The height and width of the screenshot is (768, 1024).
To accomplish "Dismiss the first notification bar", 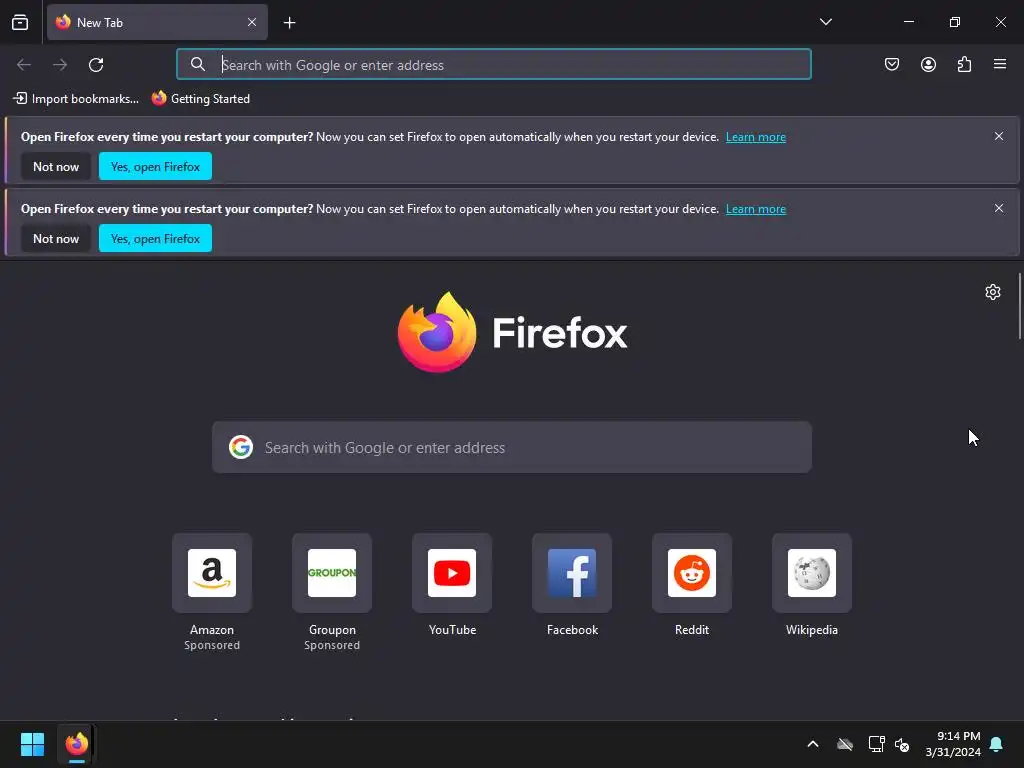I will click(999, 136).
